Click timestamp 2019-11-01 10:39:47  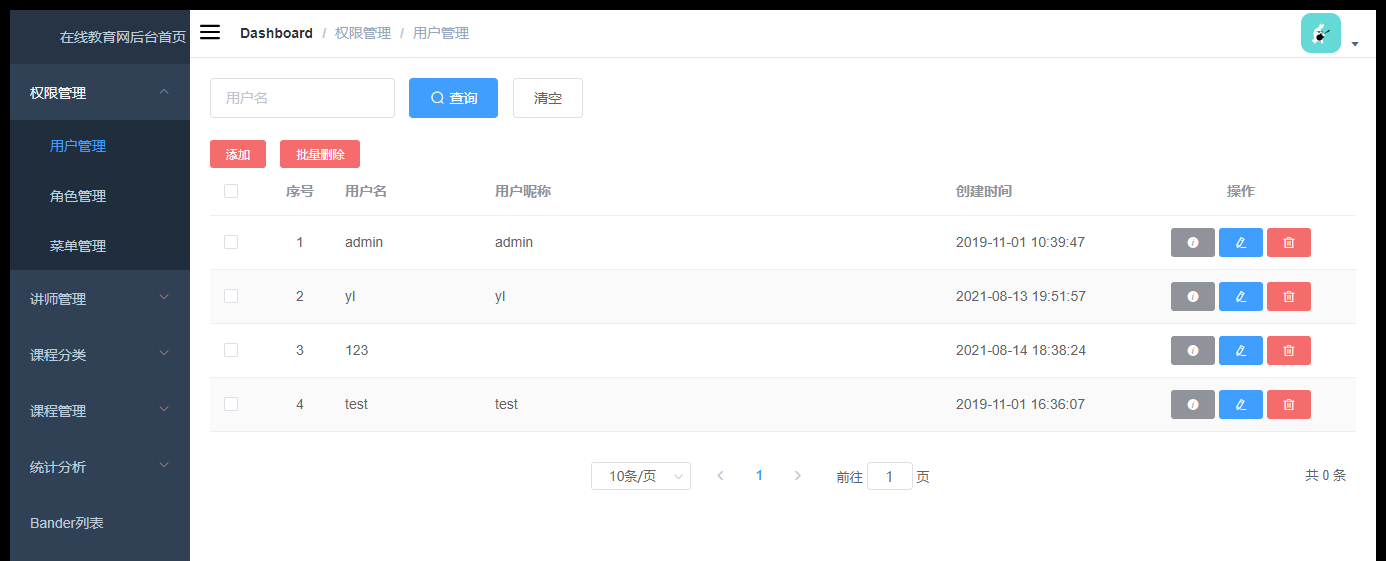coord(1021,242)
